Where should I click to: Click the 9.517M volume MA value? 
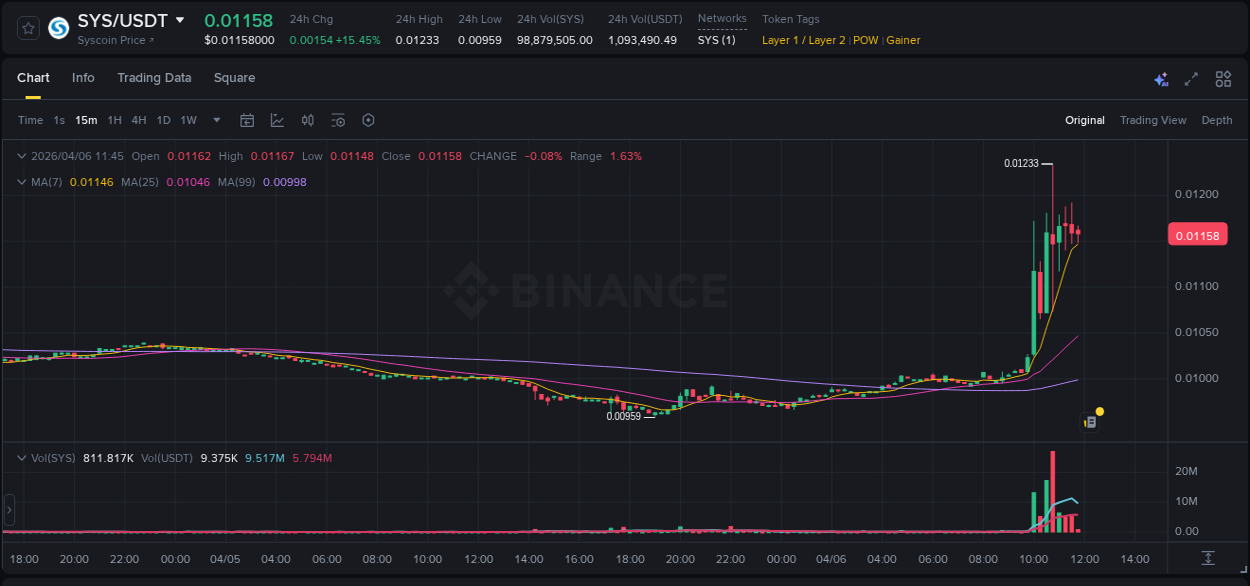pos(265,458)
